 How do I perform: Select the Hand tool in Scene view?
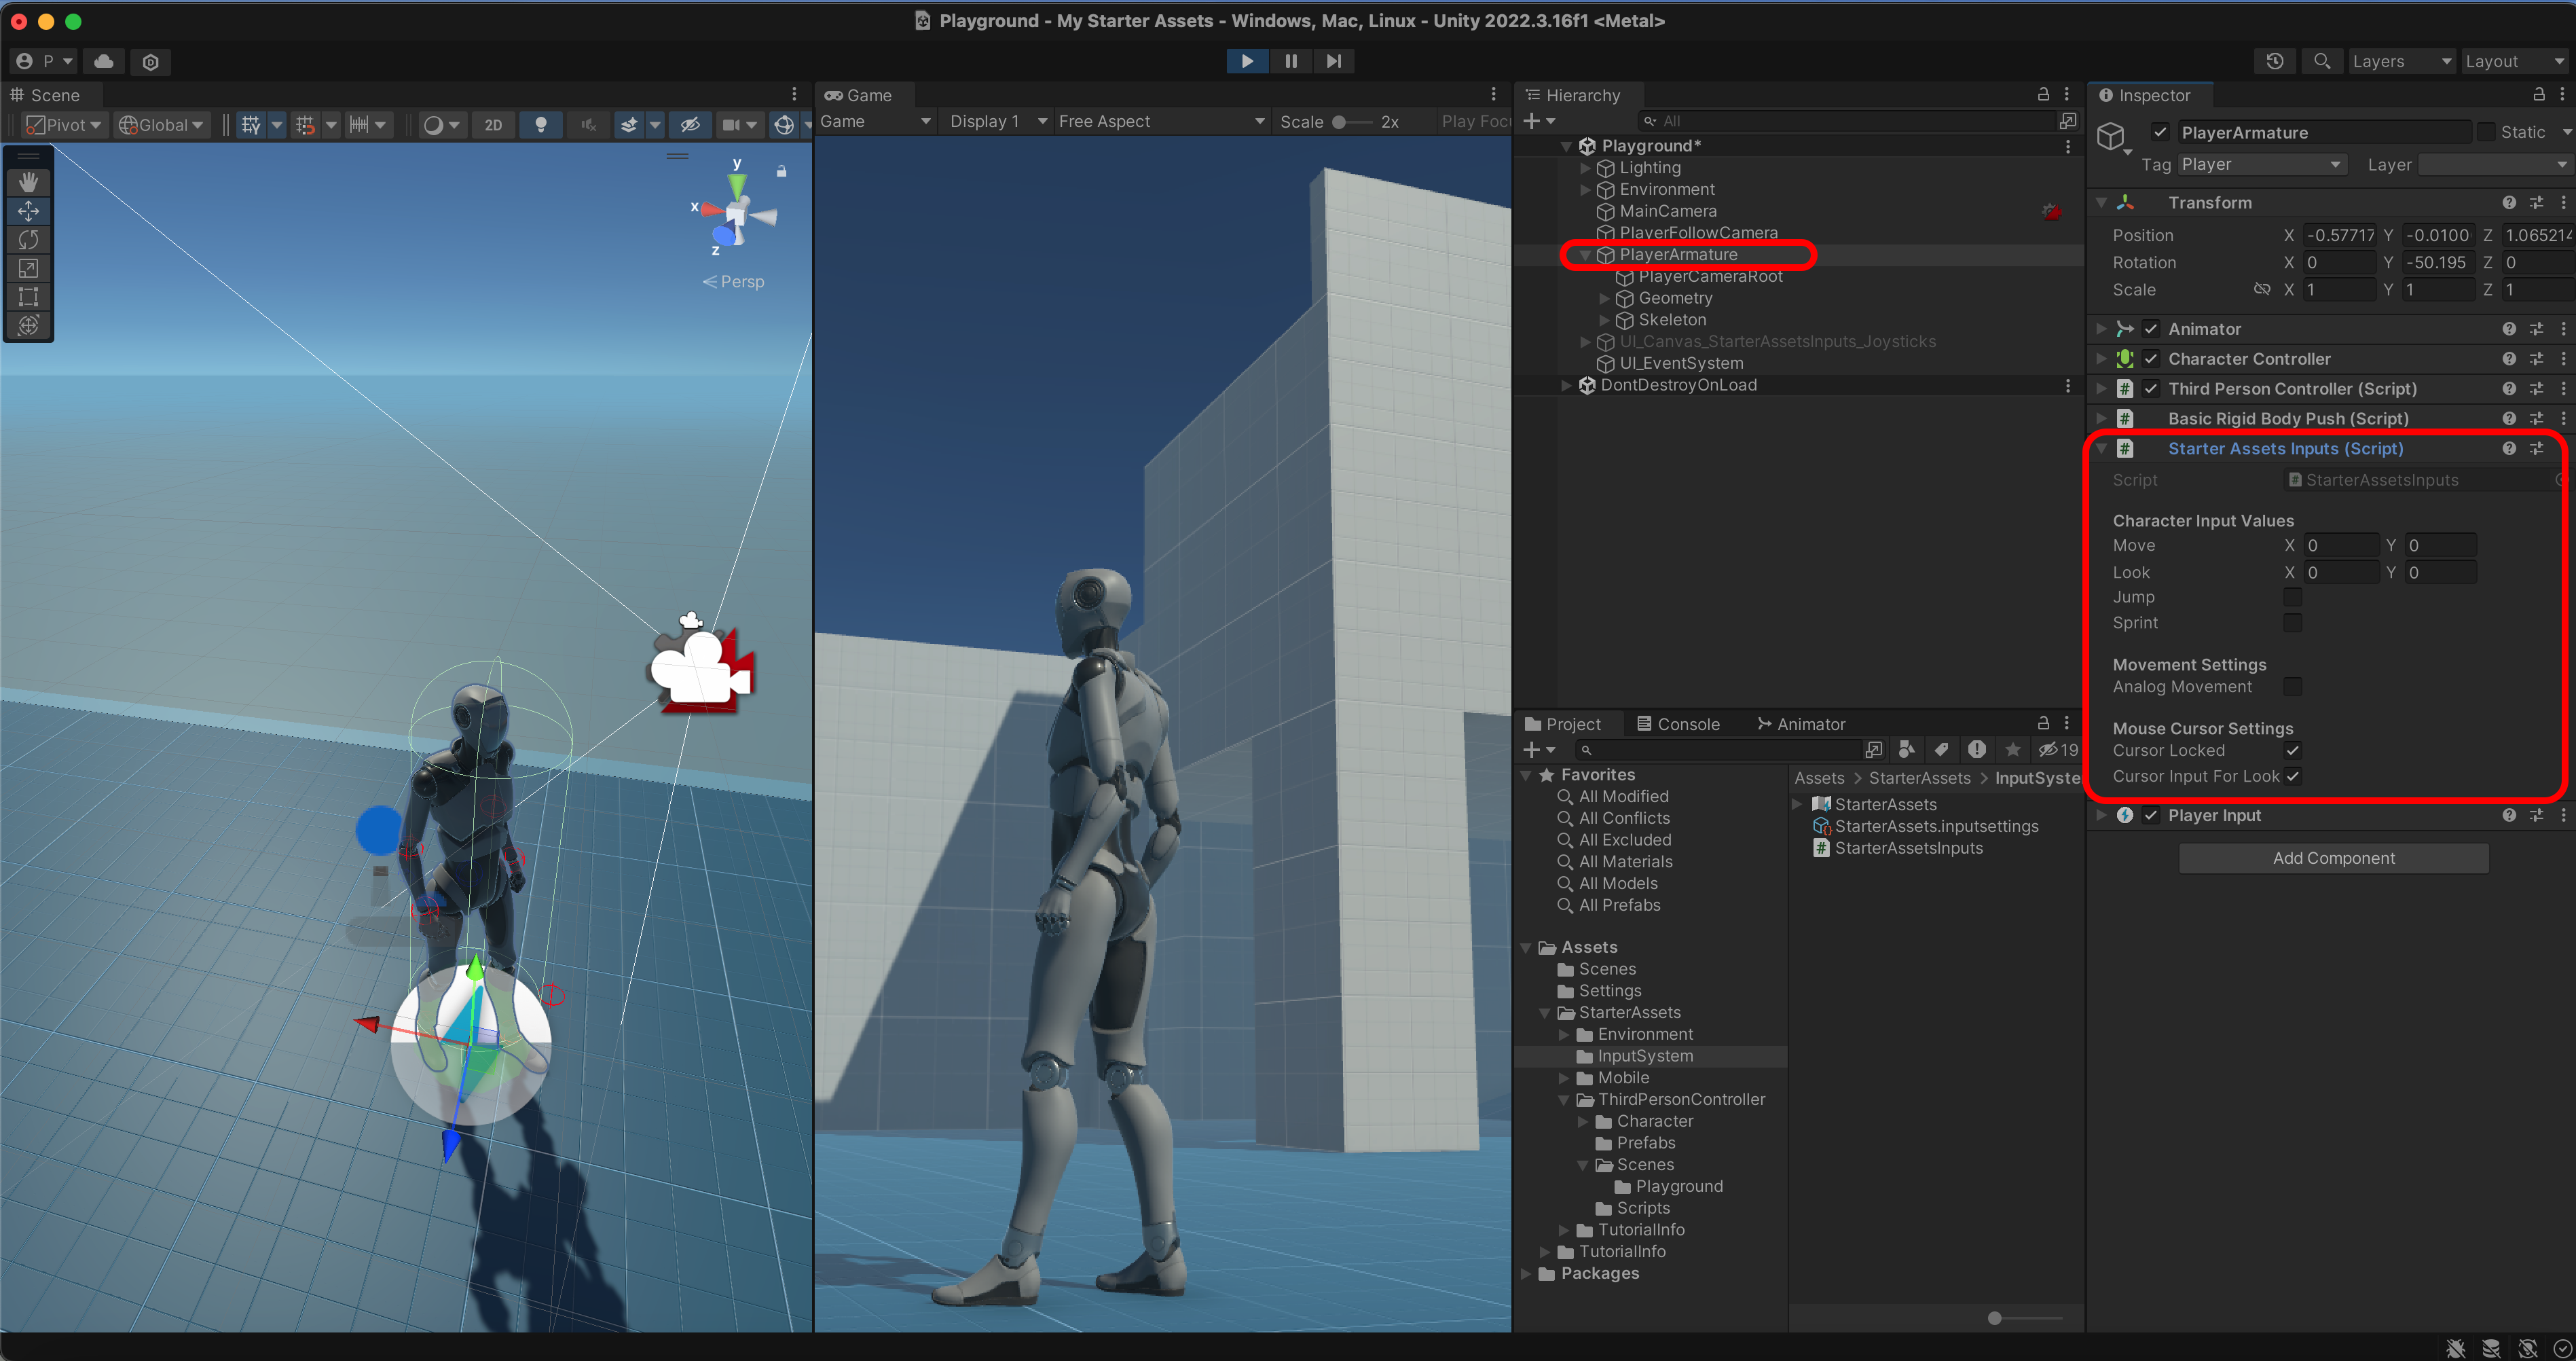(x=28, y=181)
